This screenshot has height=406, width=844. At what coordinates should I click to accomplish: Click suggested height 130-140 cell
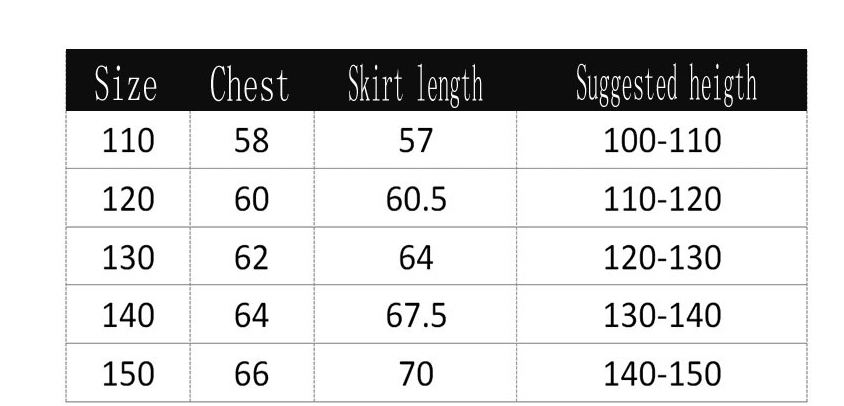662,314
